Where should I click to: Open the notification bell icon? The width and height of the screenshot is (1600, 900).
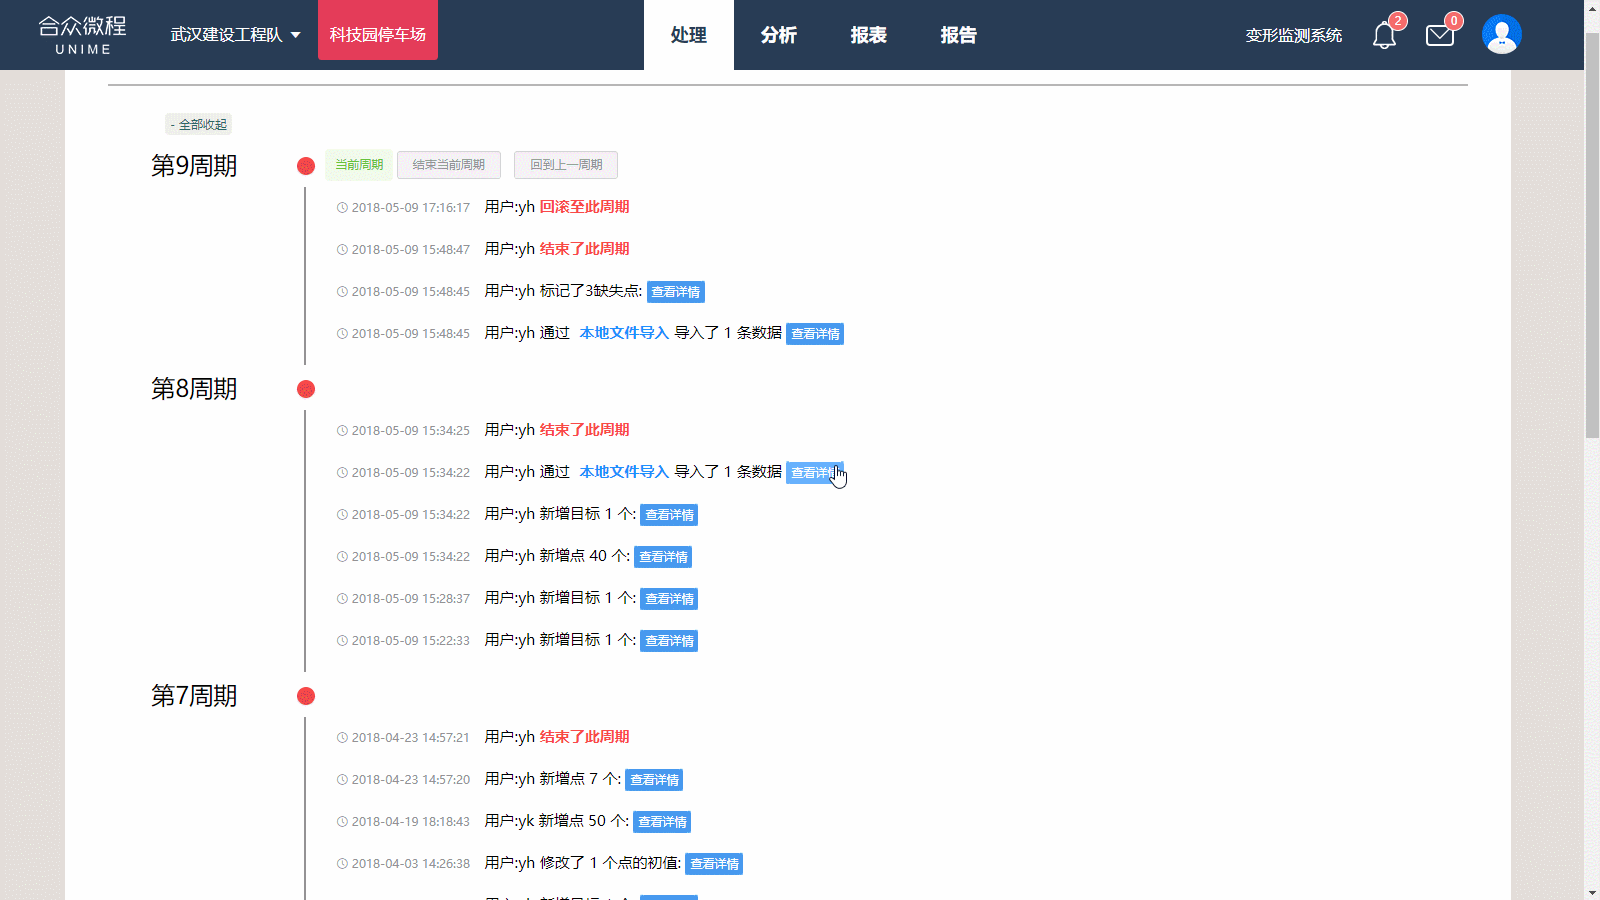click(1384, 35)
